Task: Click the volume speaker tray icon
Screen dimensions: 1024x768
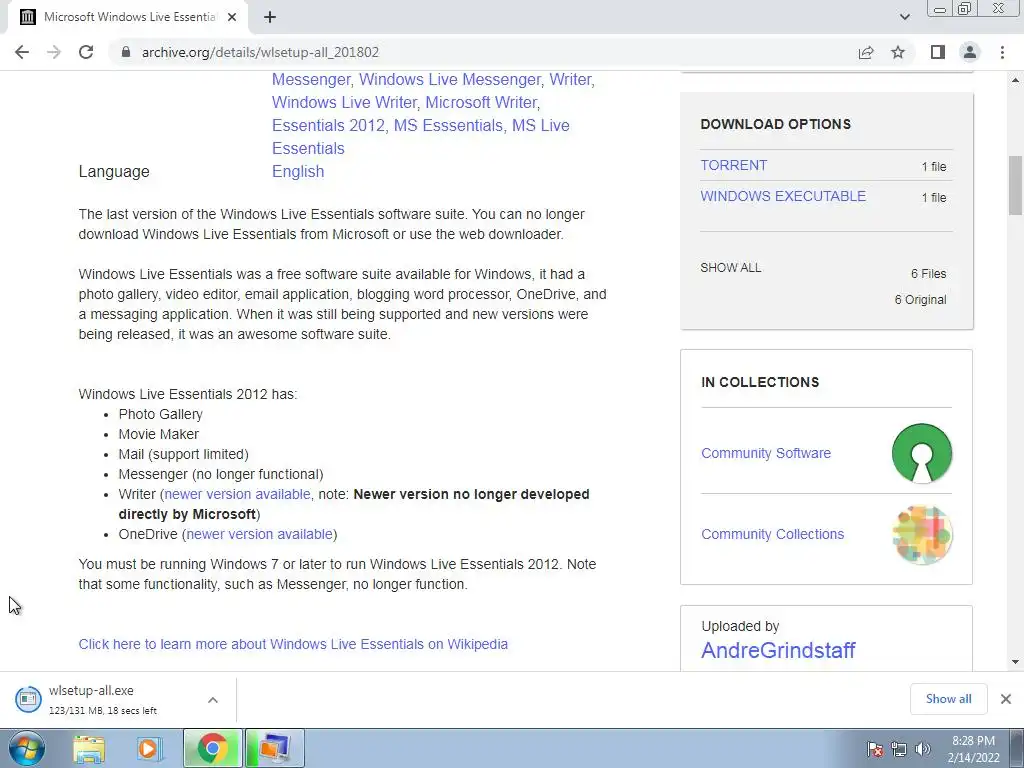Action: click(923, 749)
